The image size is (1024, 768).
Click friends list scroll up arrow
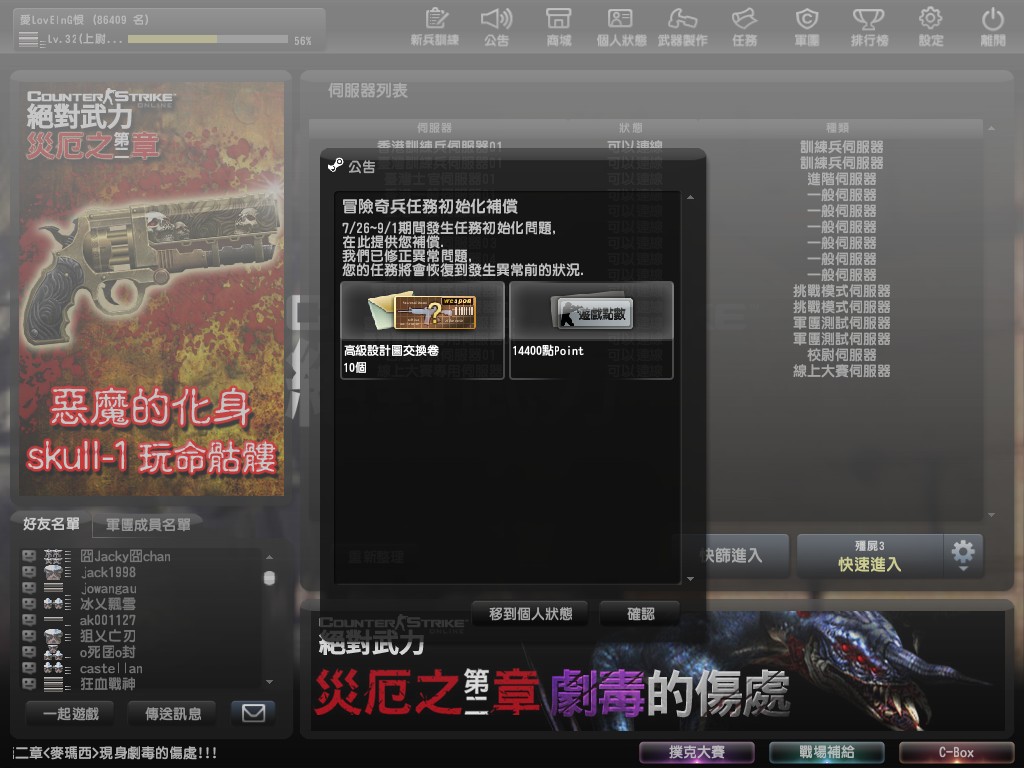[269, 557]
